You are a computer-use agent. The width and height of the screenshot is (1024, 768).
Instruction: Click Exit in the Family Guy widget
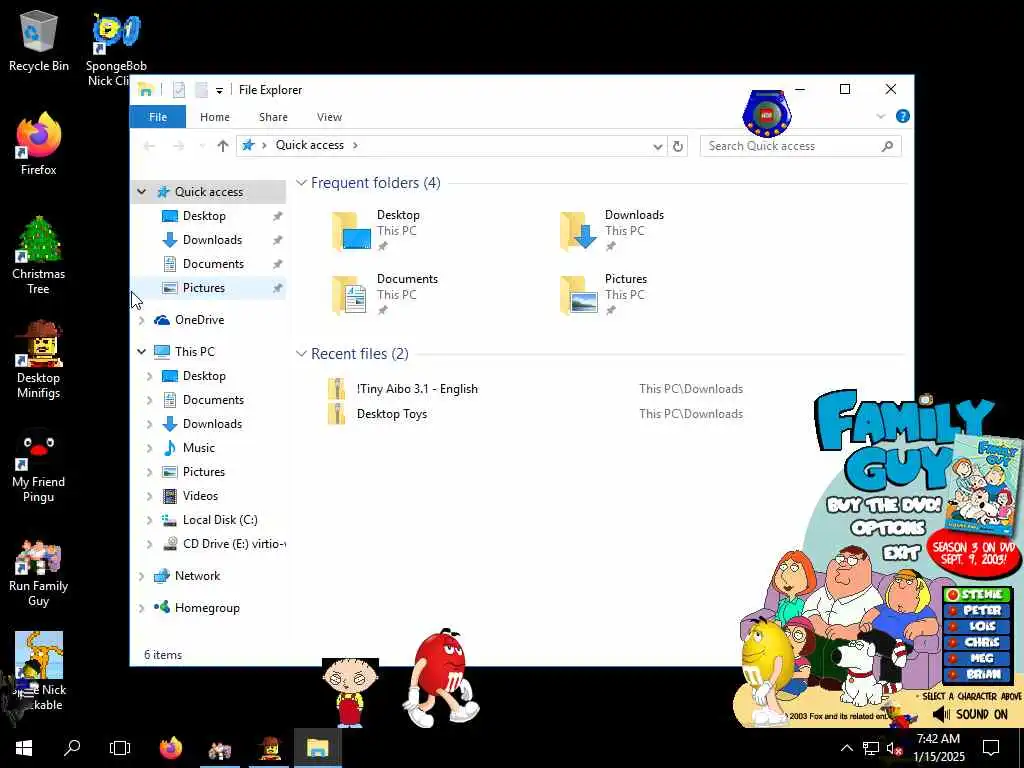(901, 552)
